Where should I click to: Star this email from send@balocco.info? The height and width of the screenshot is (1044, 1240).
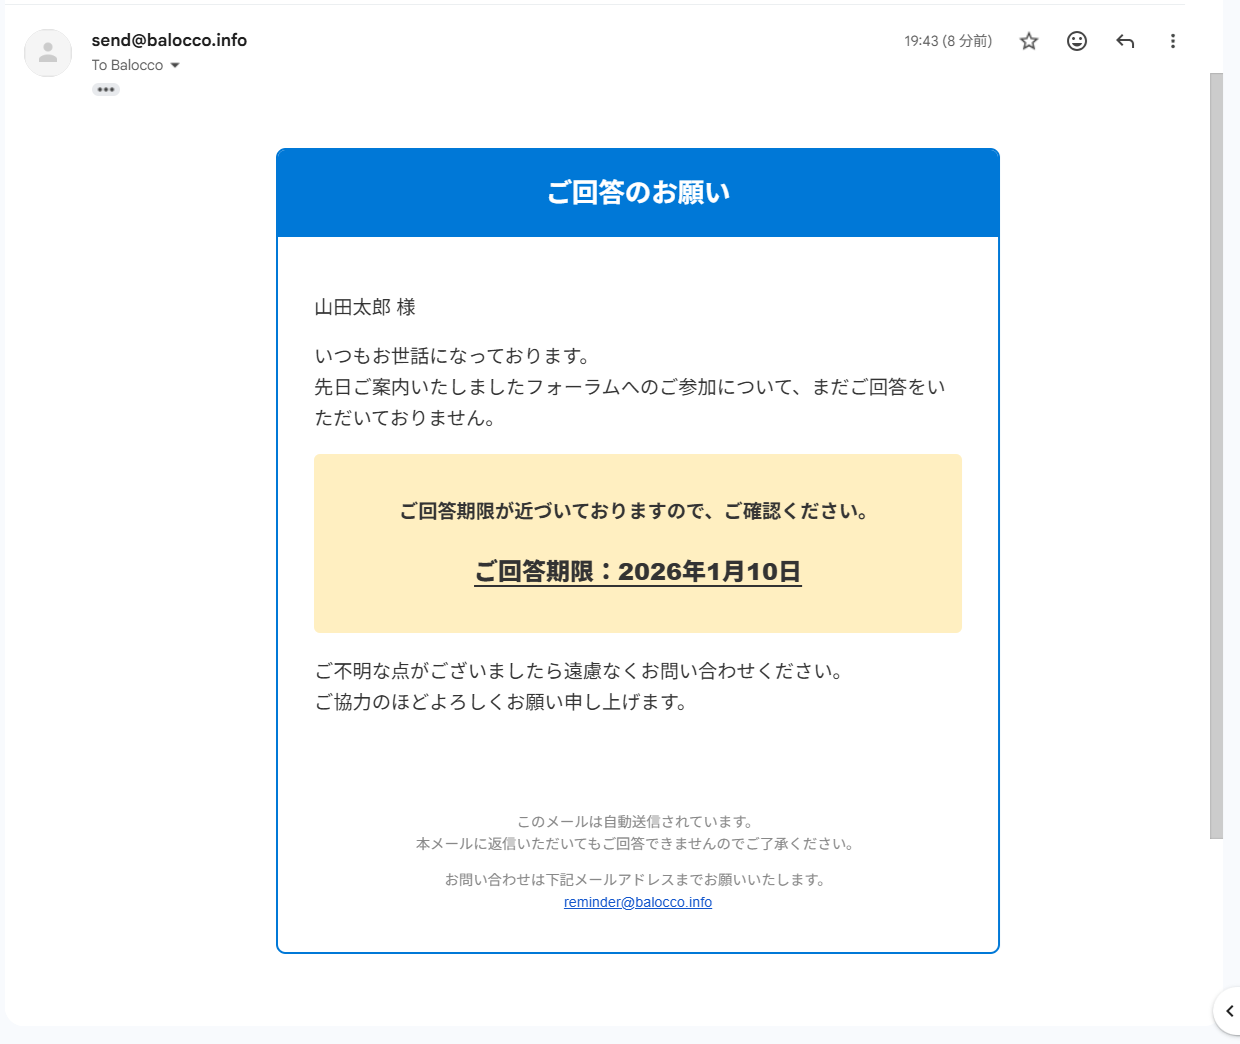click(x=1029, y=41)
